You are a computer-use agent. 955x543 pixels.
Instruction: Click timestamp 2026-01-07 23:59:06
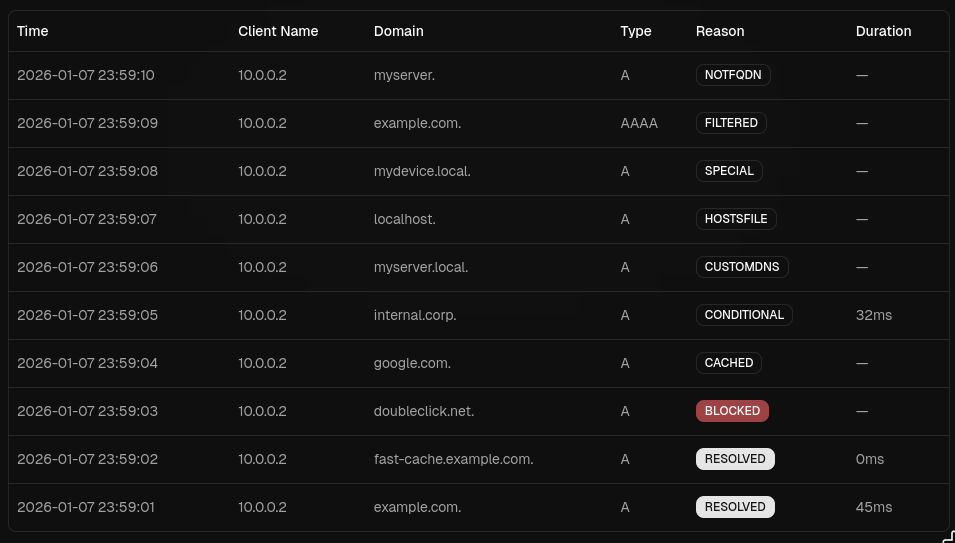(x=87, y=267)
